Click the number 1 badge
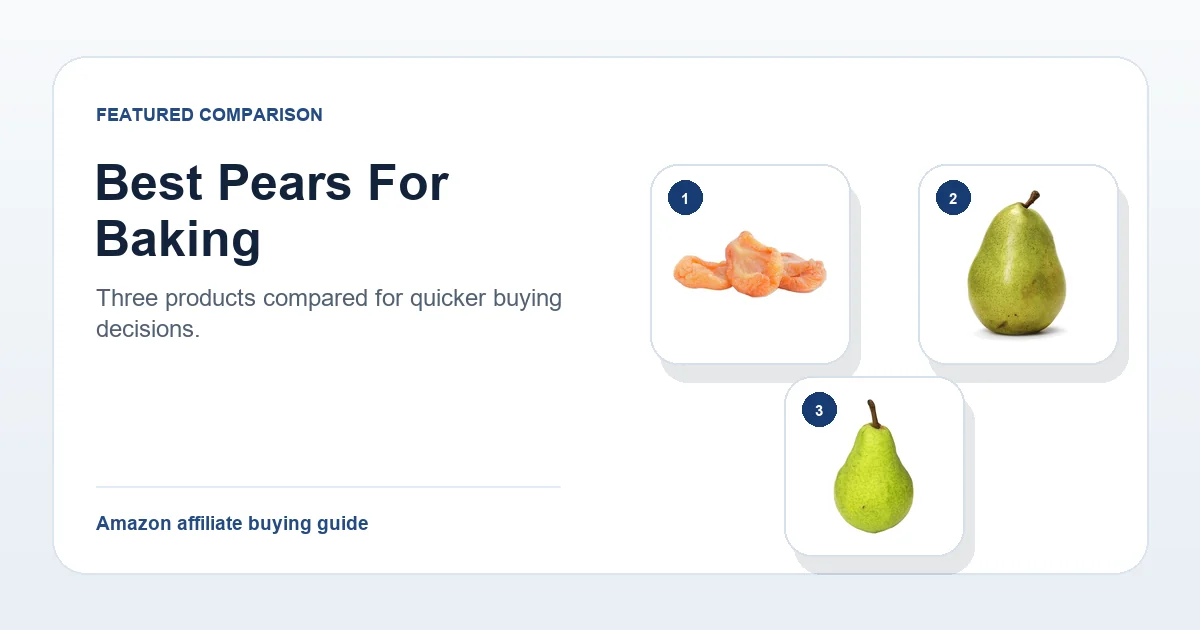 click(685, 198)
